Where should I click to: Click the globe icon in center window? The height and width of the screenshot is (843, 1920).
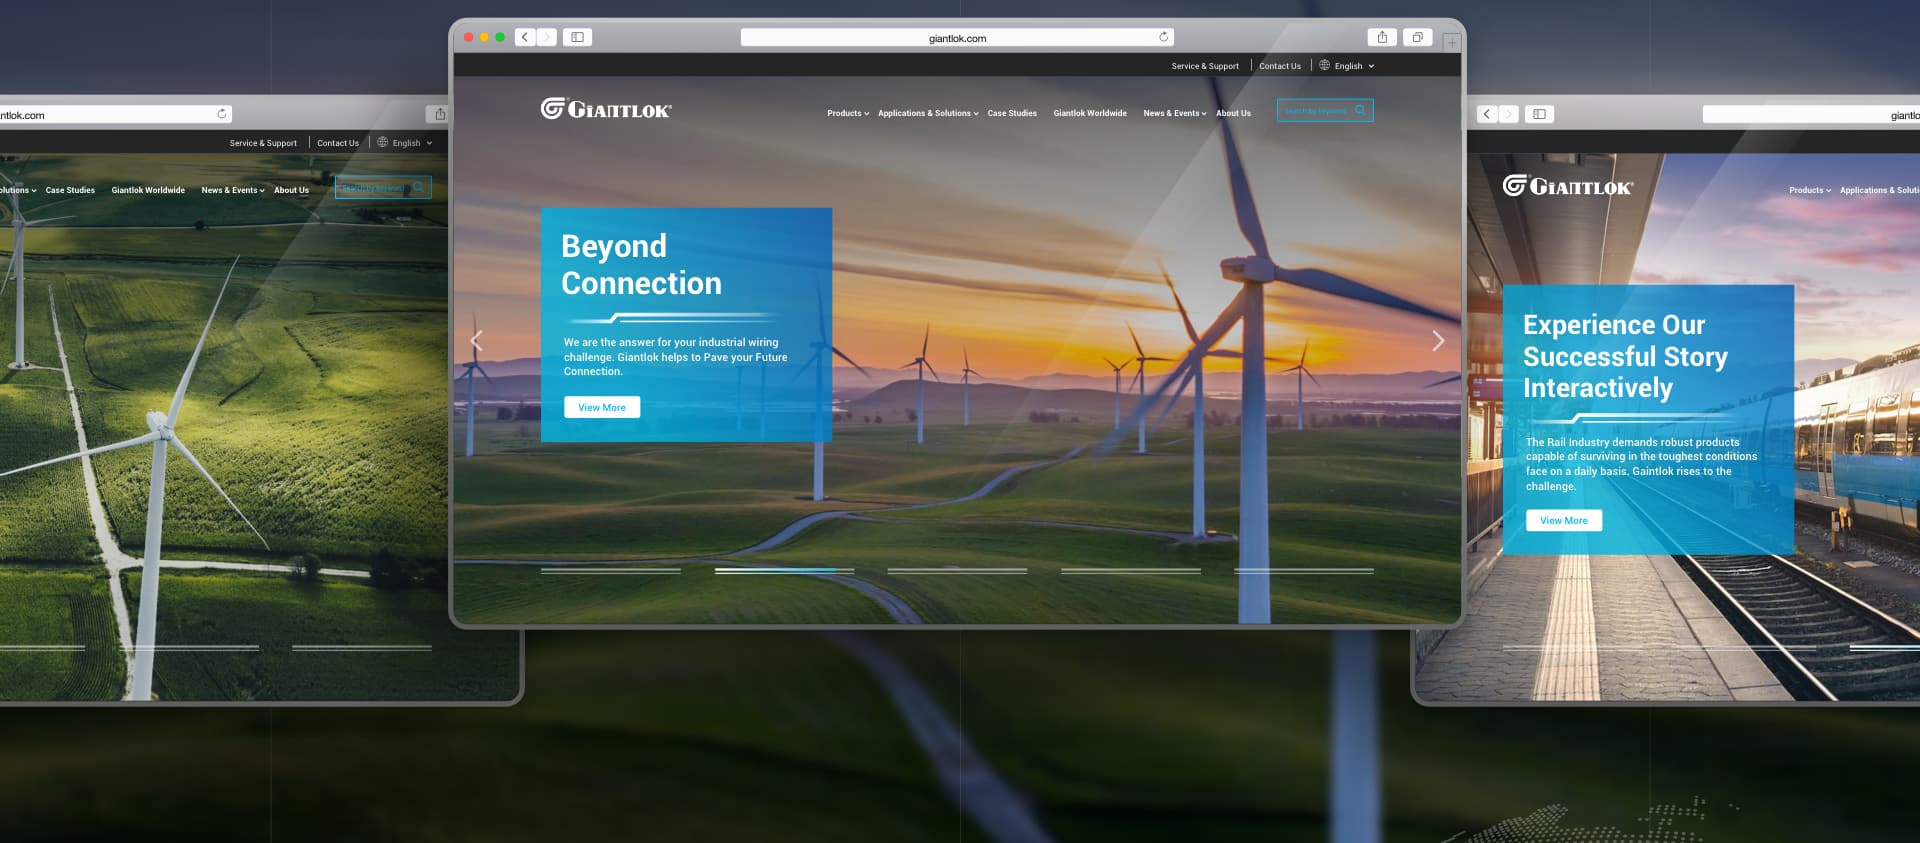click(x=1324, y=65)
